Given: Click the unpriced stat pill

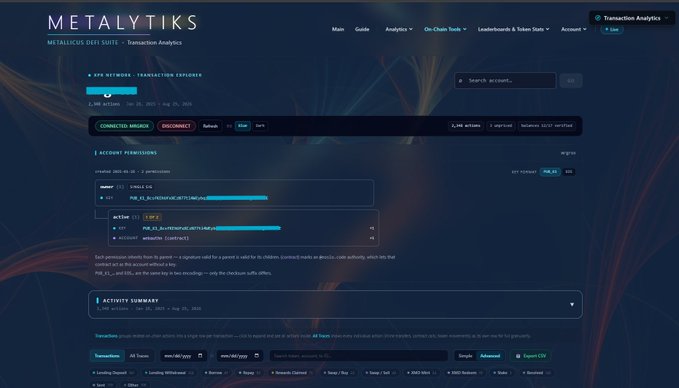Looking at the screenshot, I should [501, 126].
